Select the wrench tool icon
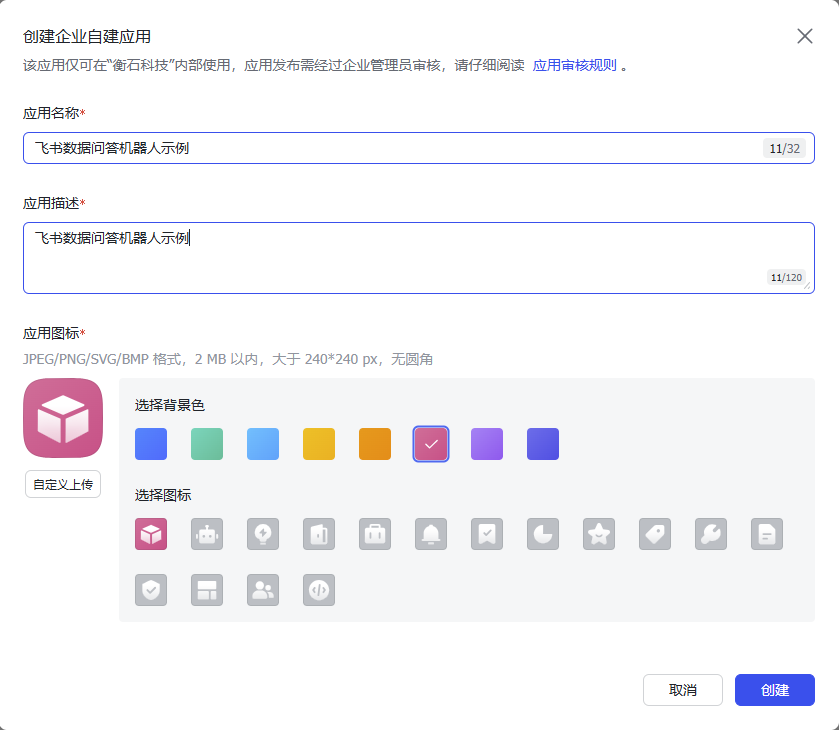Screen dimensions: 839x730 (711, 534)
